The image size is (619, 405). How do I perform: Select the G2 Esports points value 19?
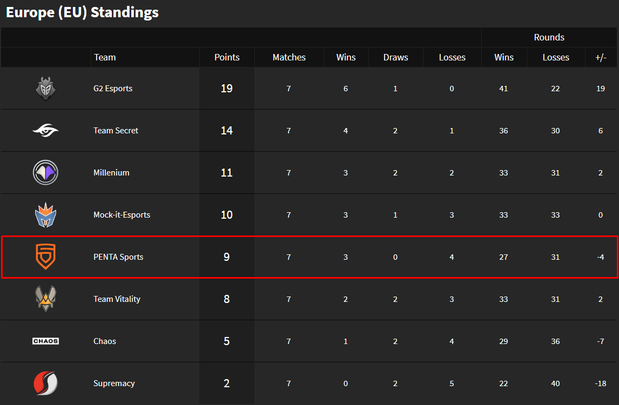(227, 88)
